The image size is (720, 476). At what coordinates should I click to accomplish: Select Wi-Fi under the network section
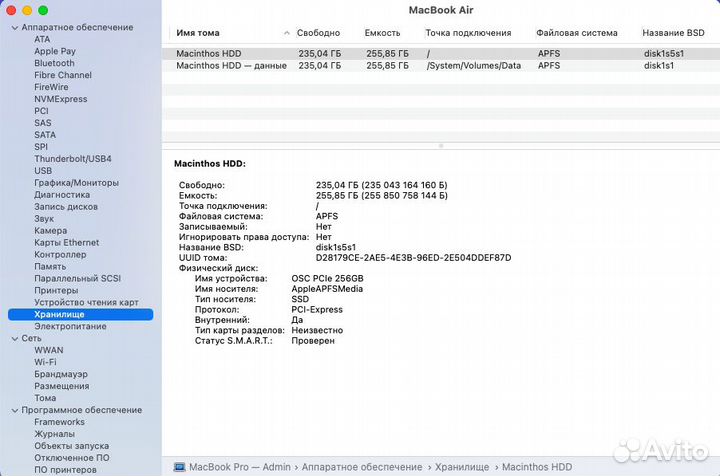(45, 362)
